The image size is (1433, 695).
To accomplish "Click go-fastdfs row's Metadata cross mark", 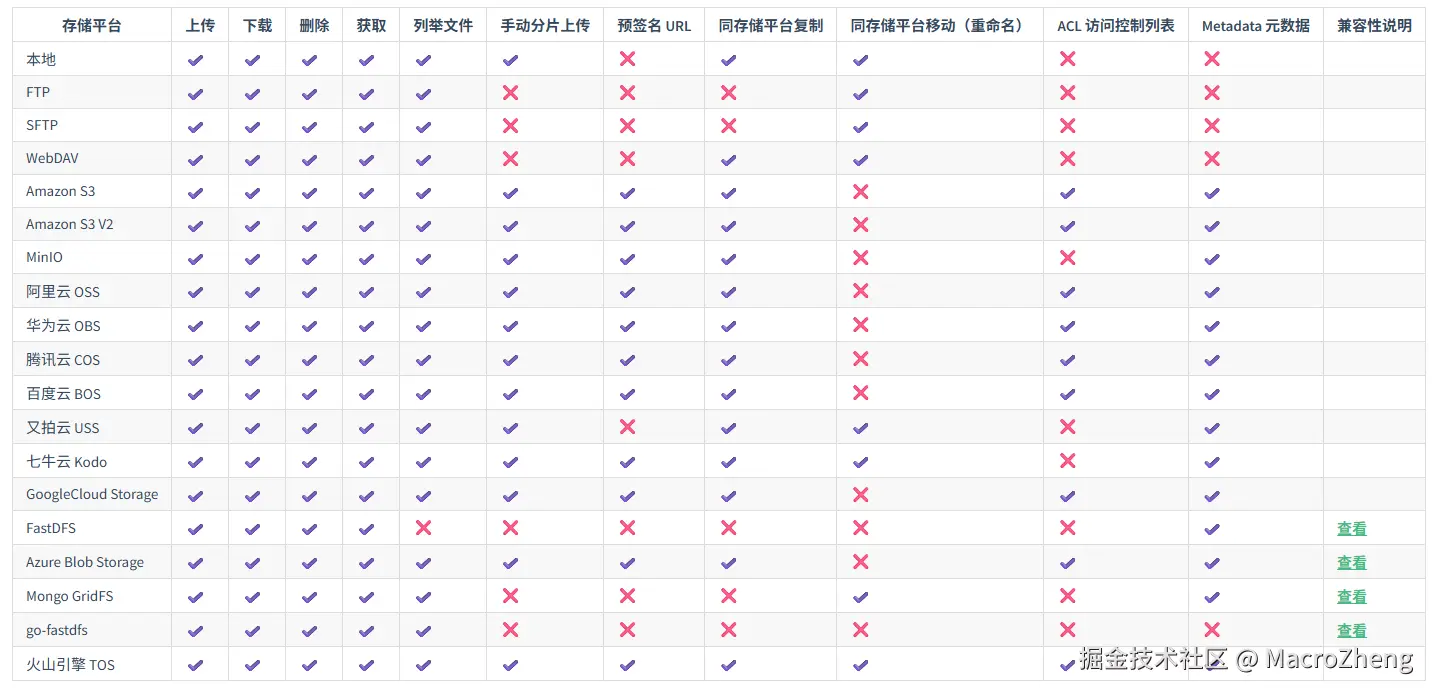I will [1212, 629].
